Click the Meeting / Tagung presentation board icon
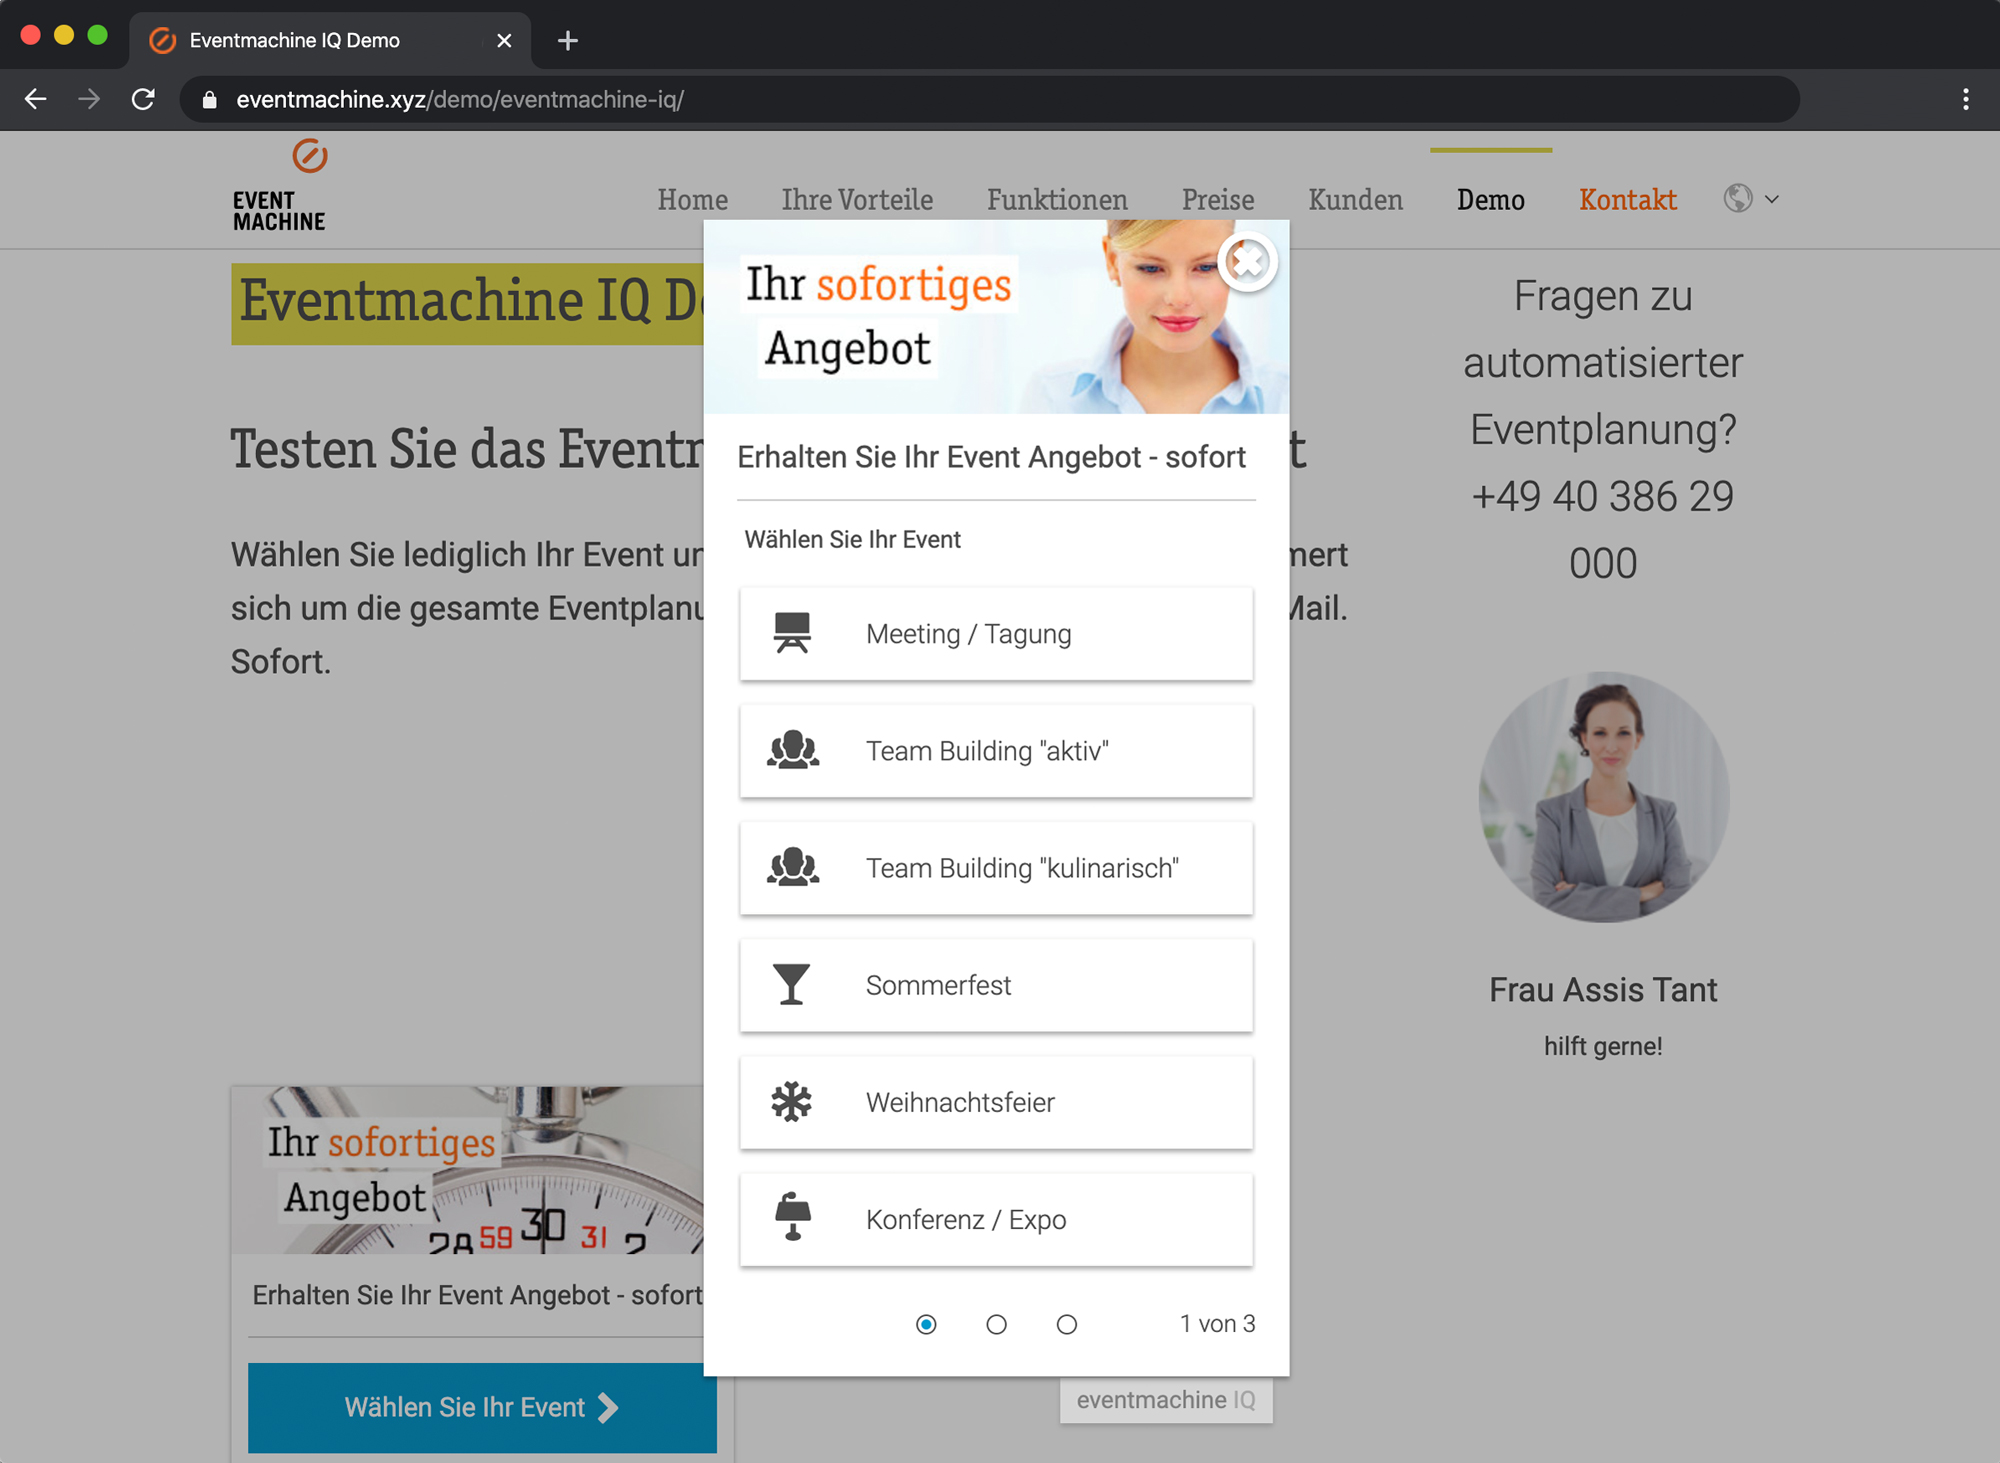Screen dimensions: 2000x1463 [792, 633]
